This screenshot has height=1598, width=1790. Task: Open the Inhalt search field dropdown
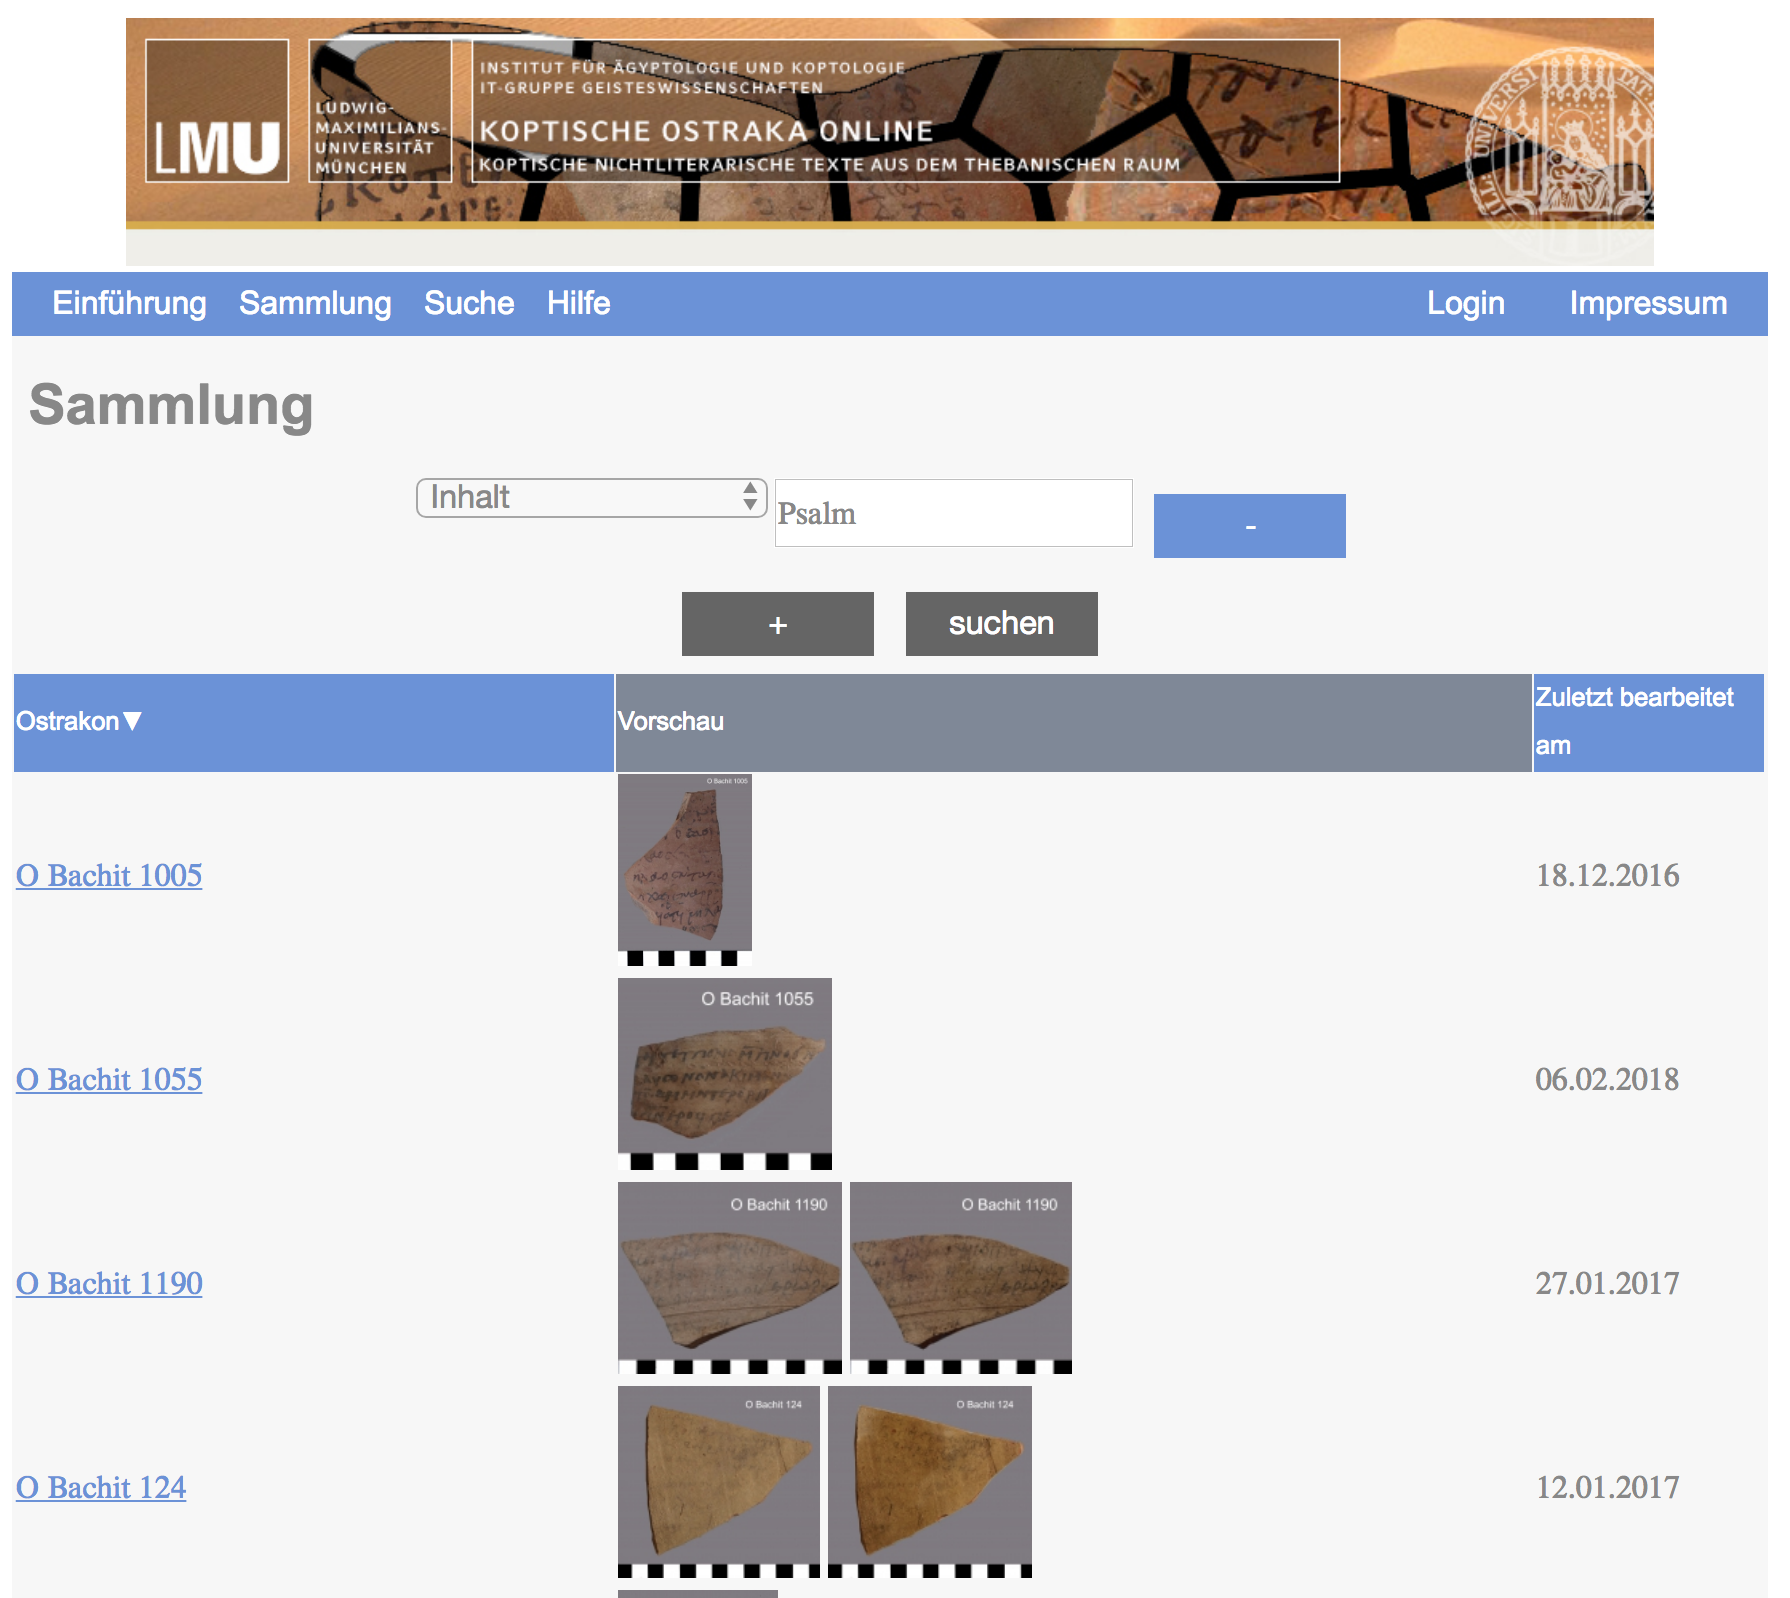coord(591,498)
